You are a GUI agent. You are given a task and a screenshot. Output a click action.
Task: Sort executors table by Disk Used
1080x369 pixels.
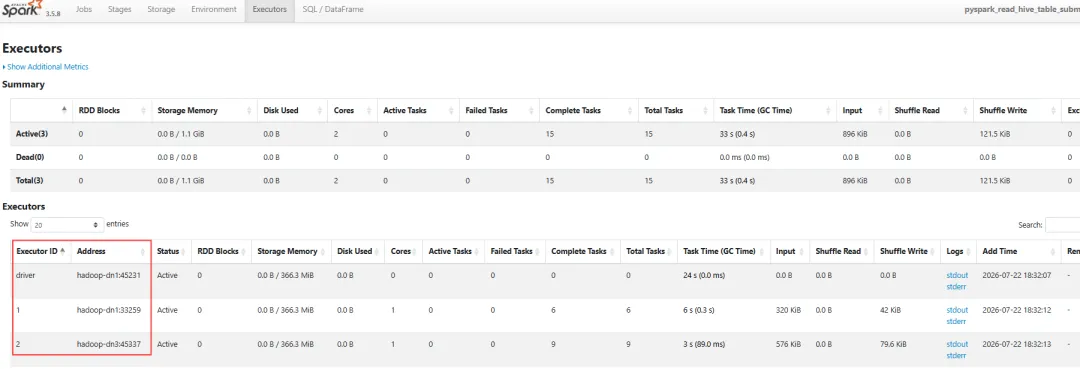[x=358, y=251]
